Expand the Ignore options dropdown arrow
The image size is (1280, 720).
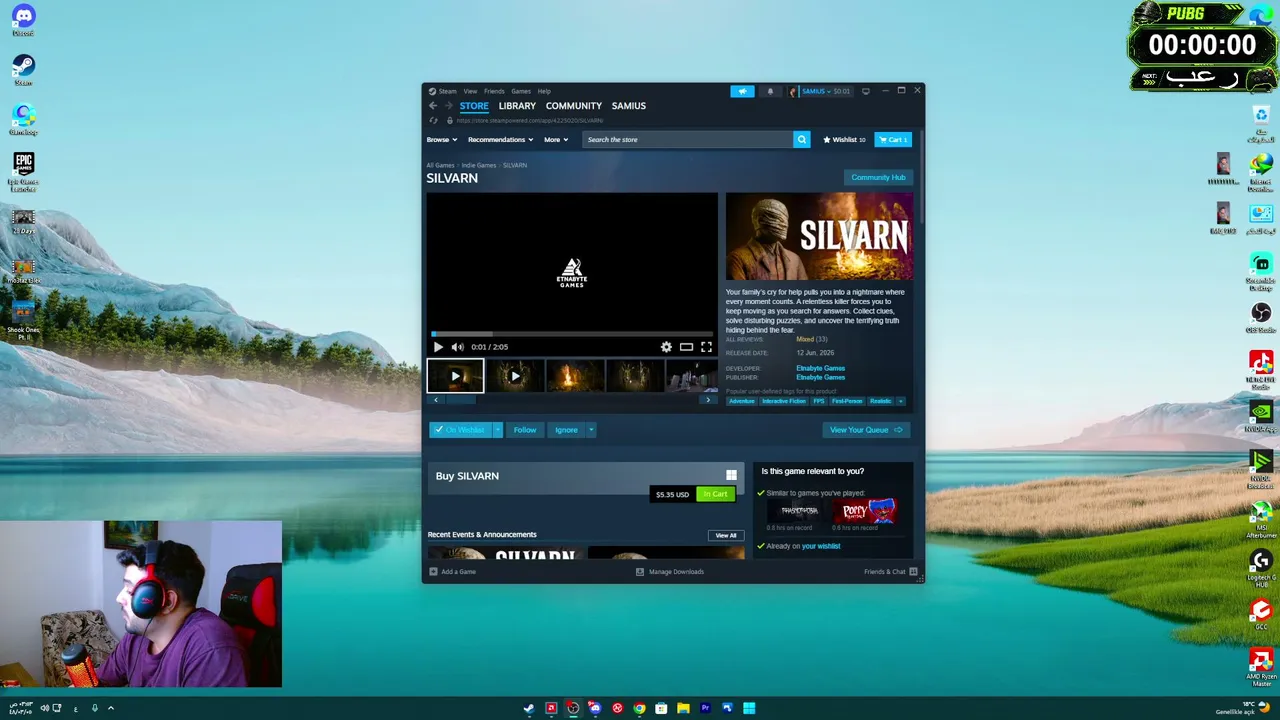[591, 430]
